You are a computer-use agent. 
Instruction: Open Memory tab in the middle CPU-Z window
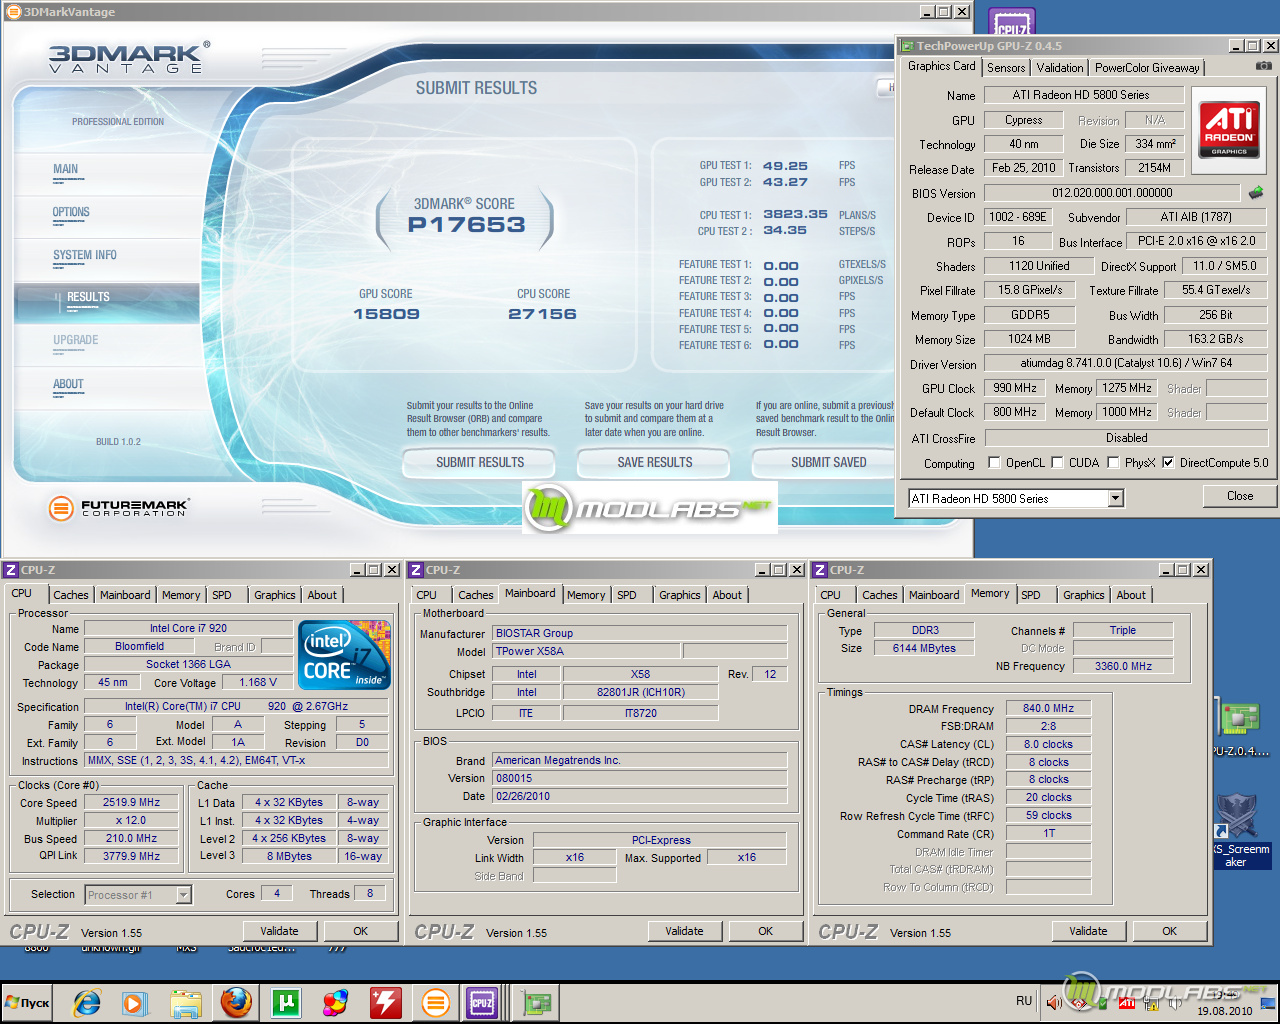tap(586, 595)
